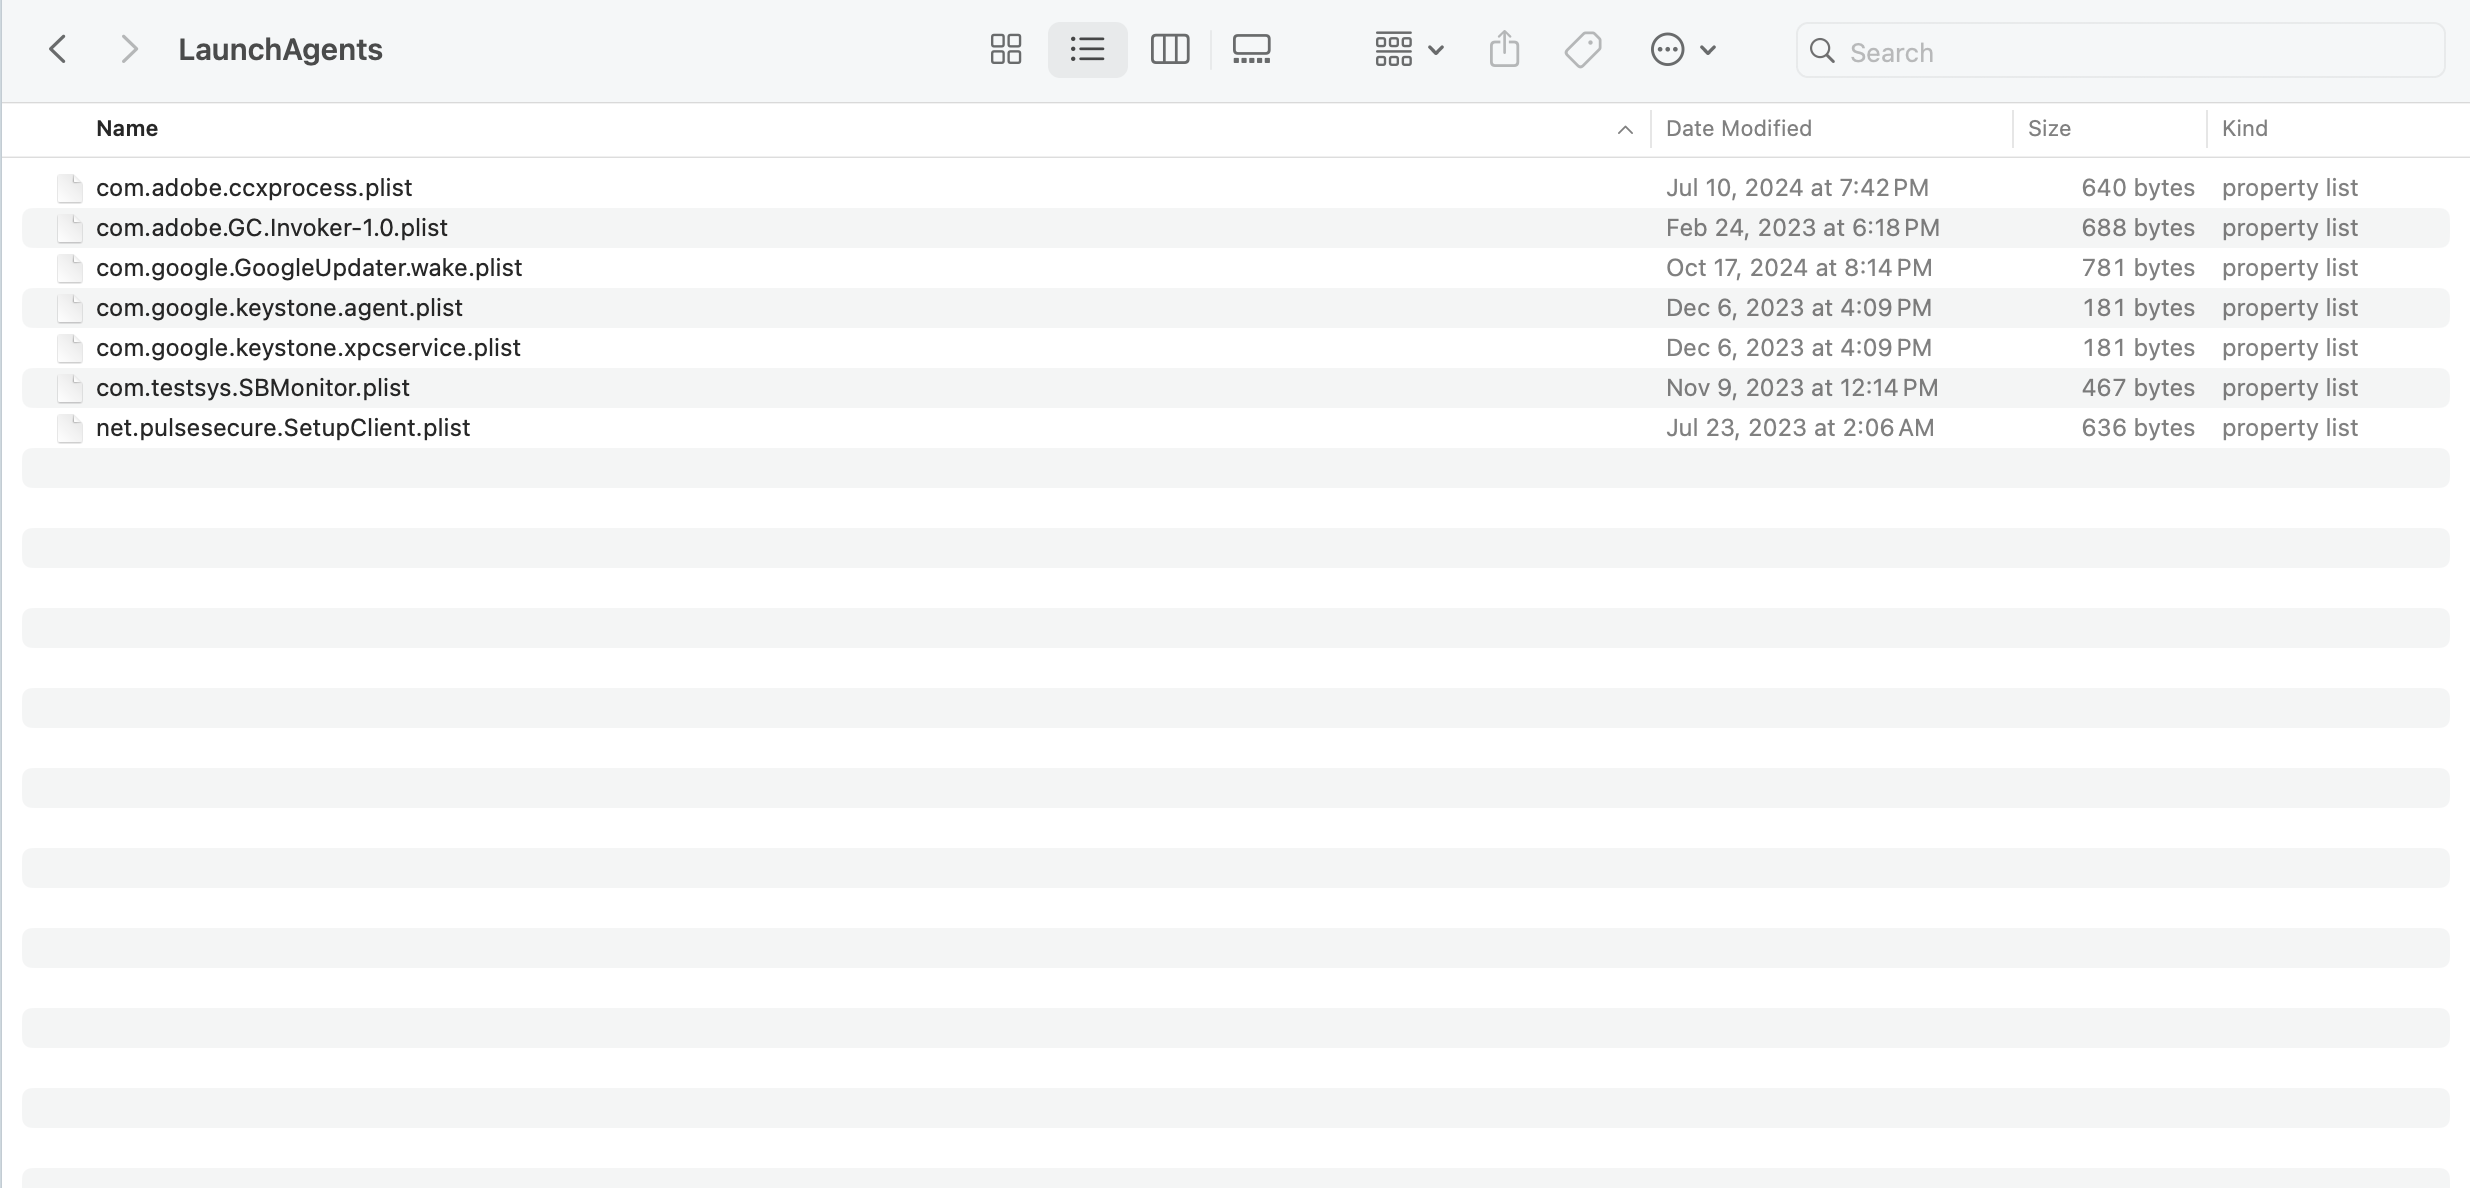Viewport: 2470px width, 1188px height.
Task: Click the forward navigation arrow
Action: (x=128, y=49)
